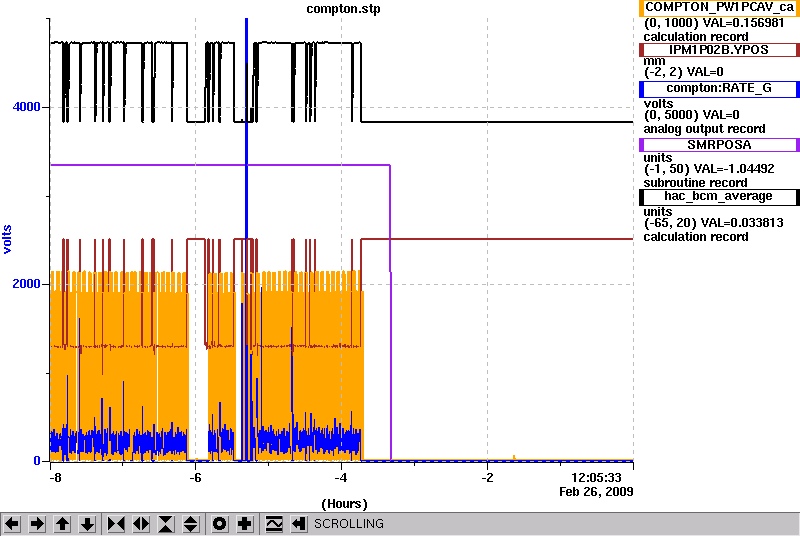Image resolution: width=800 pixels, height=536 pixels.
Task: Pan the graph right with the right arrow
Action: [x=37, y=524]
